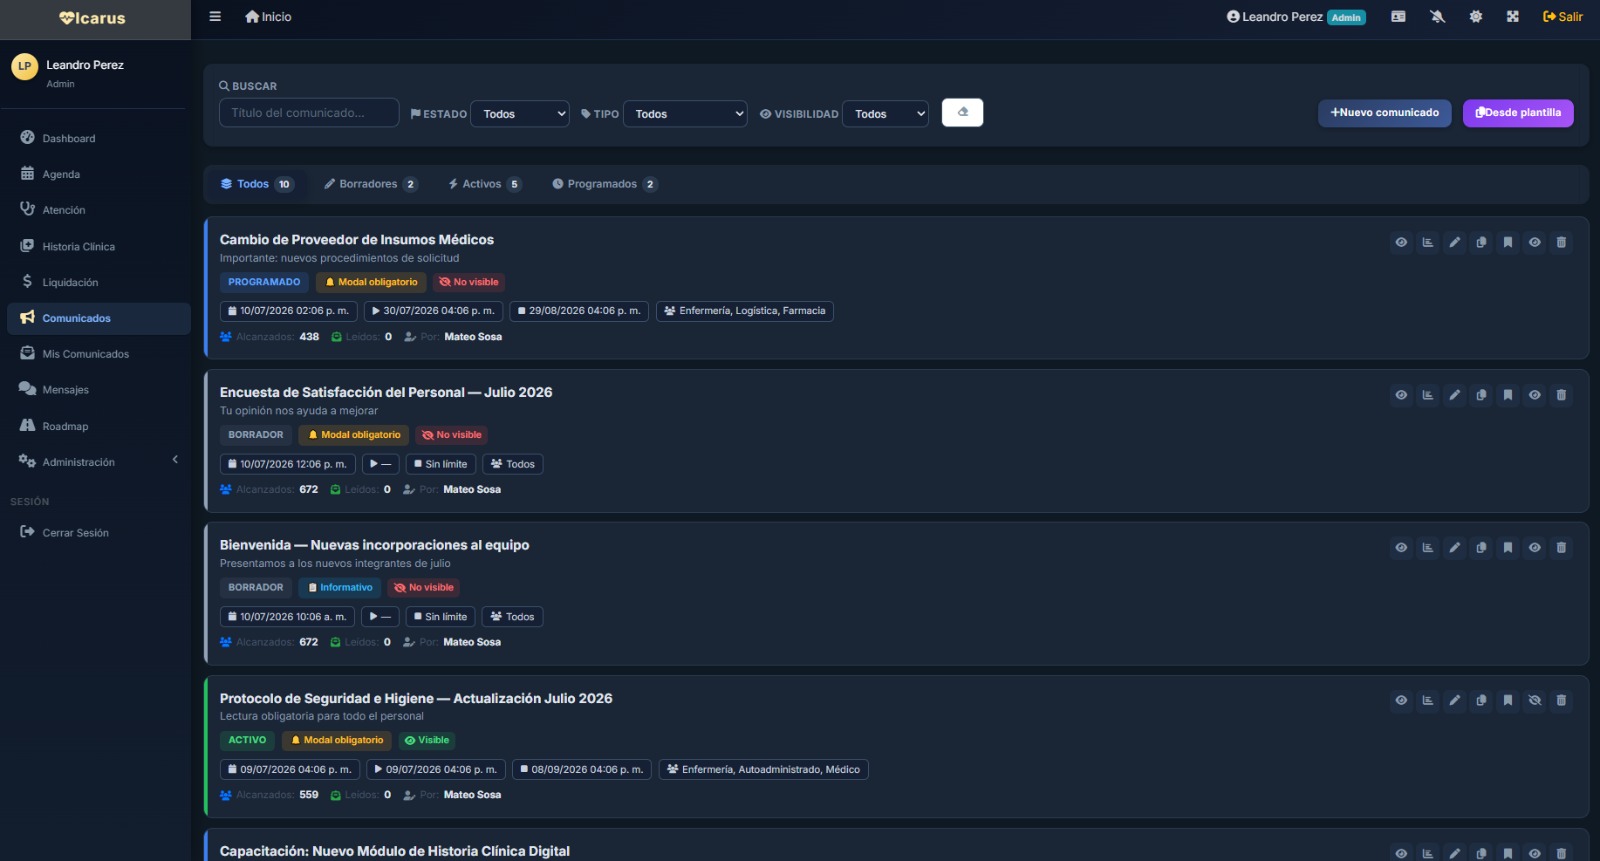Hide the 'Protocolo de Seguridad e Higiene' comunicado
Screen dimensions: 1600x861
coord(1534,700)
